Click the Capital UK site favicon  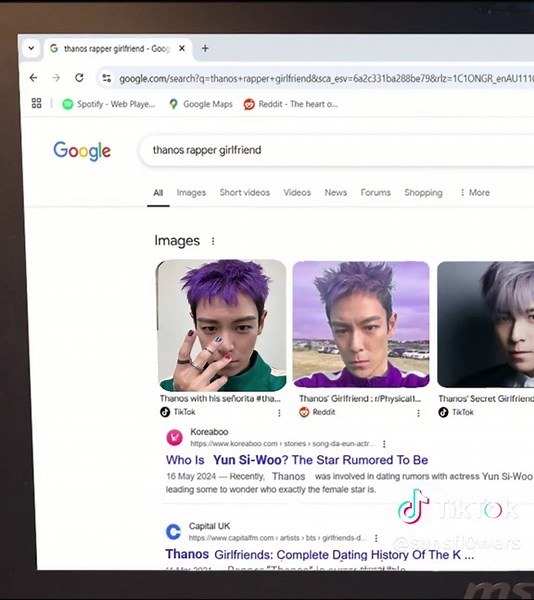[x=173, y=532]
